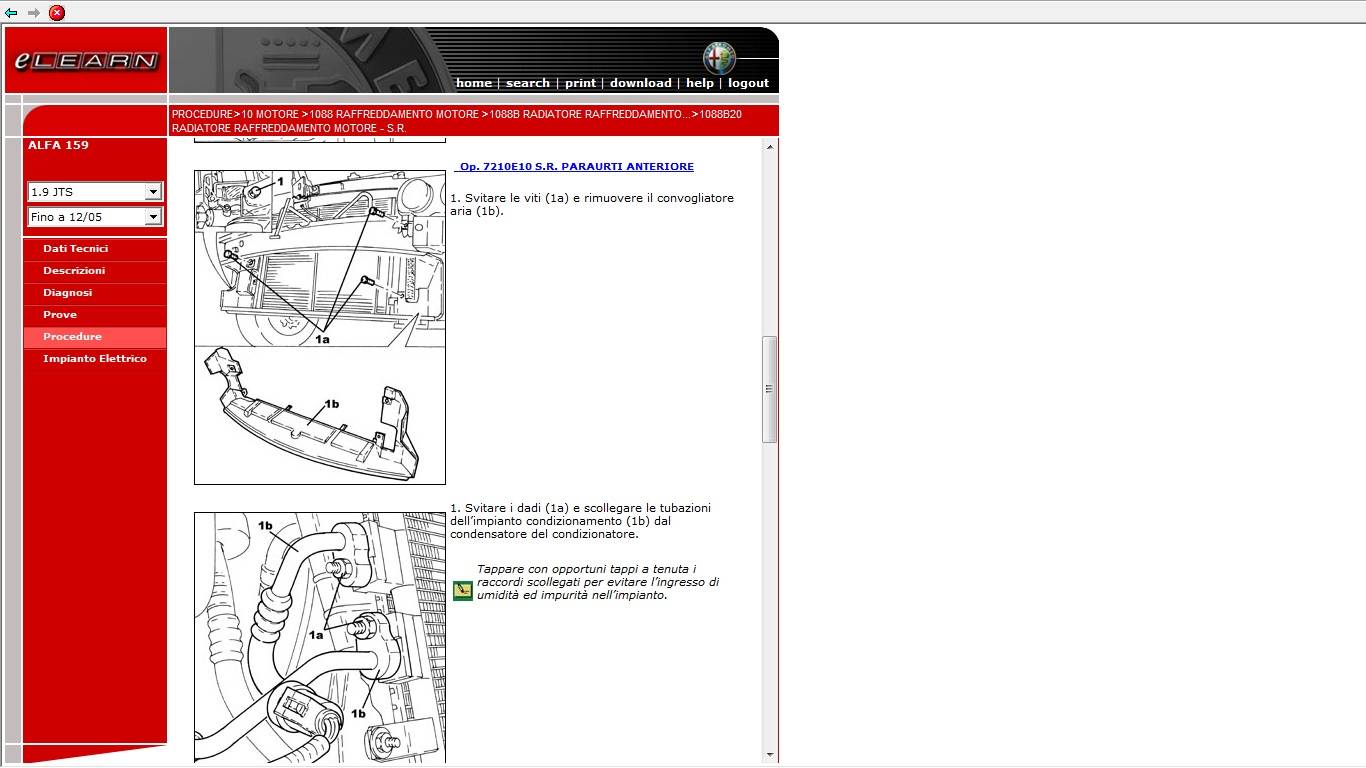Click logout in the header menu
1366x768 pixels.
point(748,83)
